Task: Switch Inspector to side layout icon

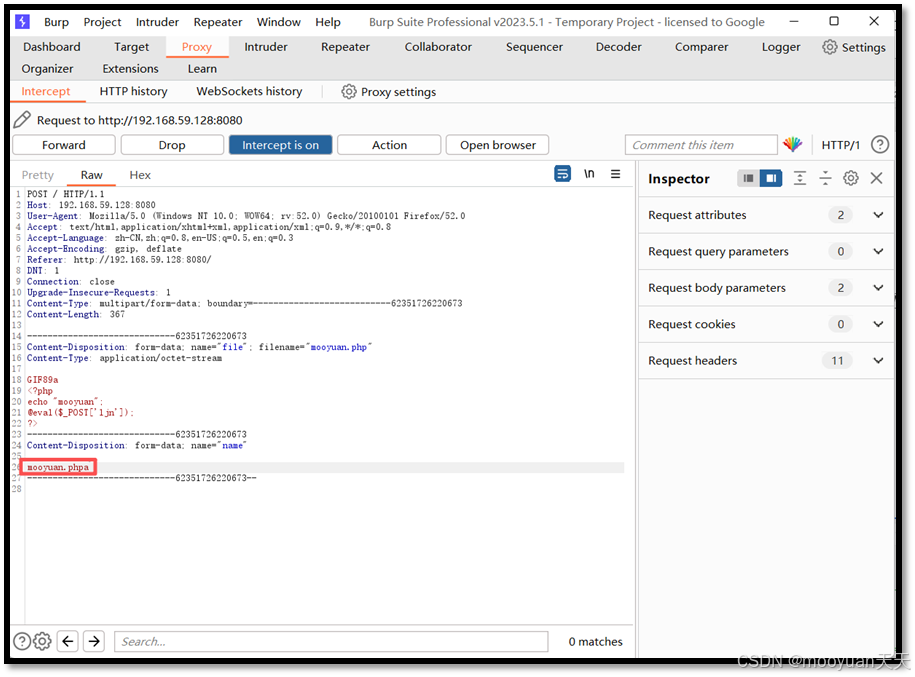Action: (x=771, y=178)
